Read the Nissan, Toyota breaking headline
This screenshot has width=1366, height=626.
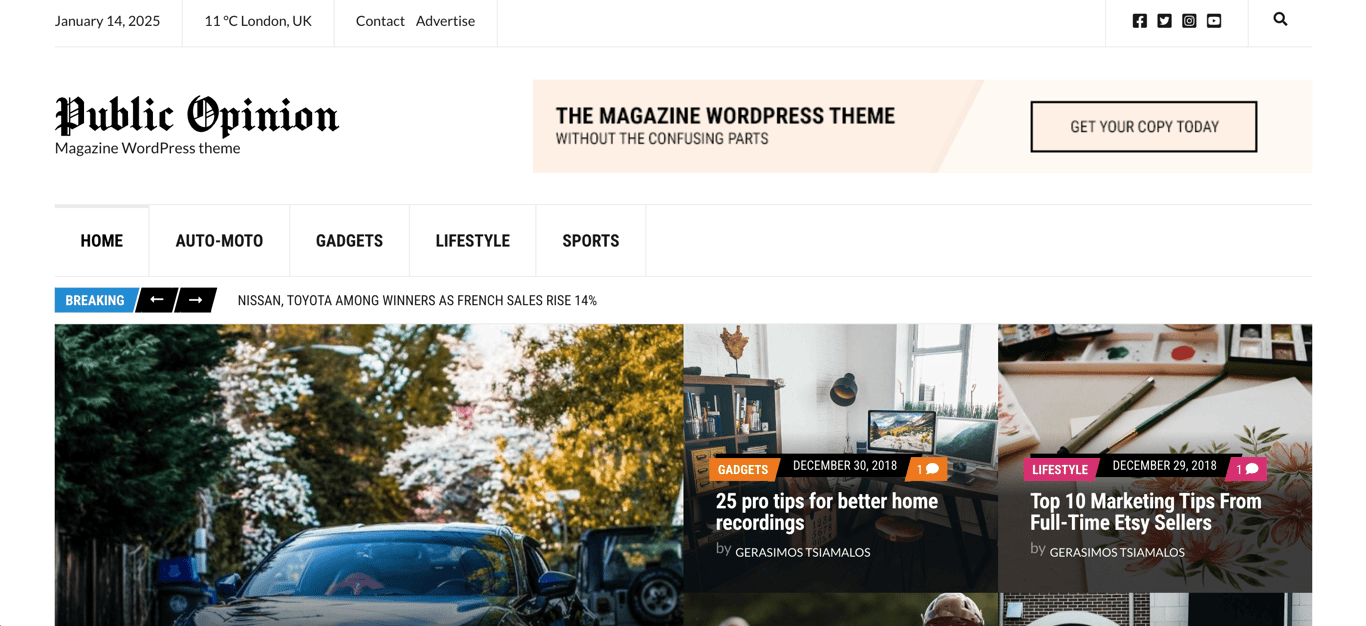tap(417, 301)
